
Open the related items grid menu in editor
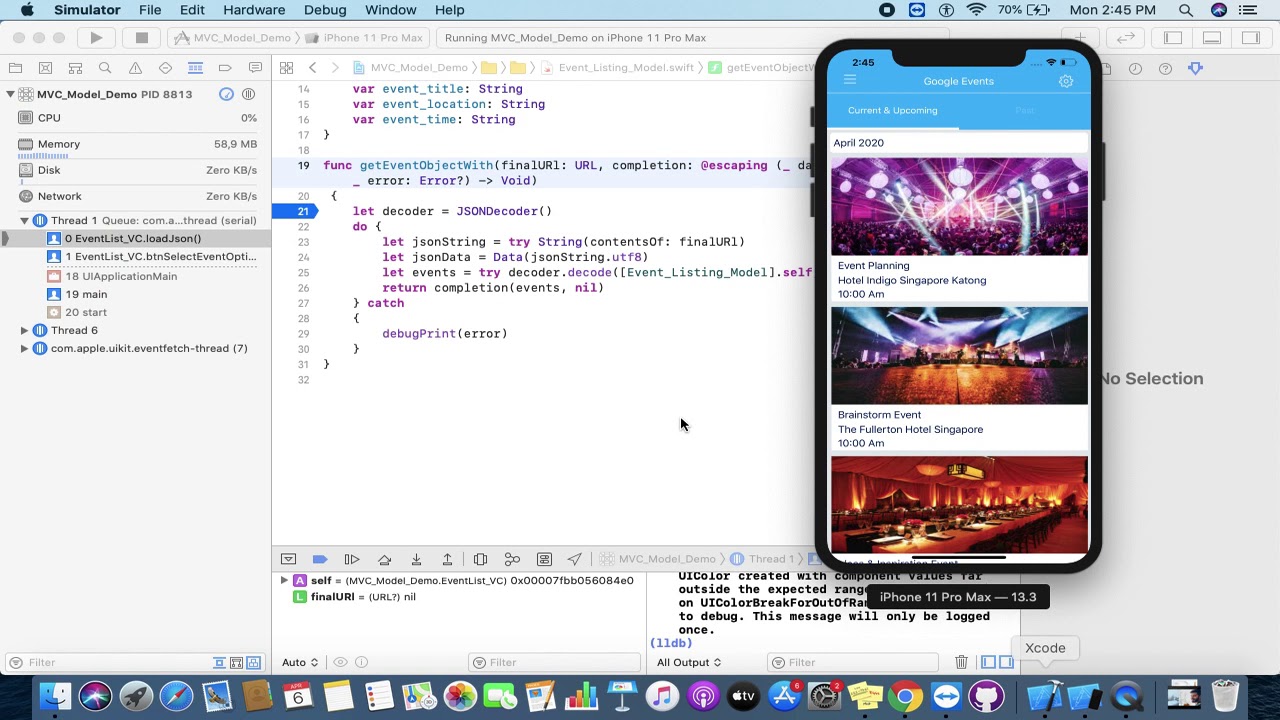[x=286, y=68]
